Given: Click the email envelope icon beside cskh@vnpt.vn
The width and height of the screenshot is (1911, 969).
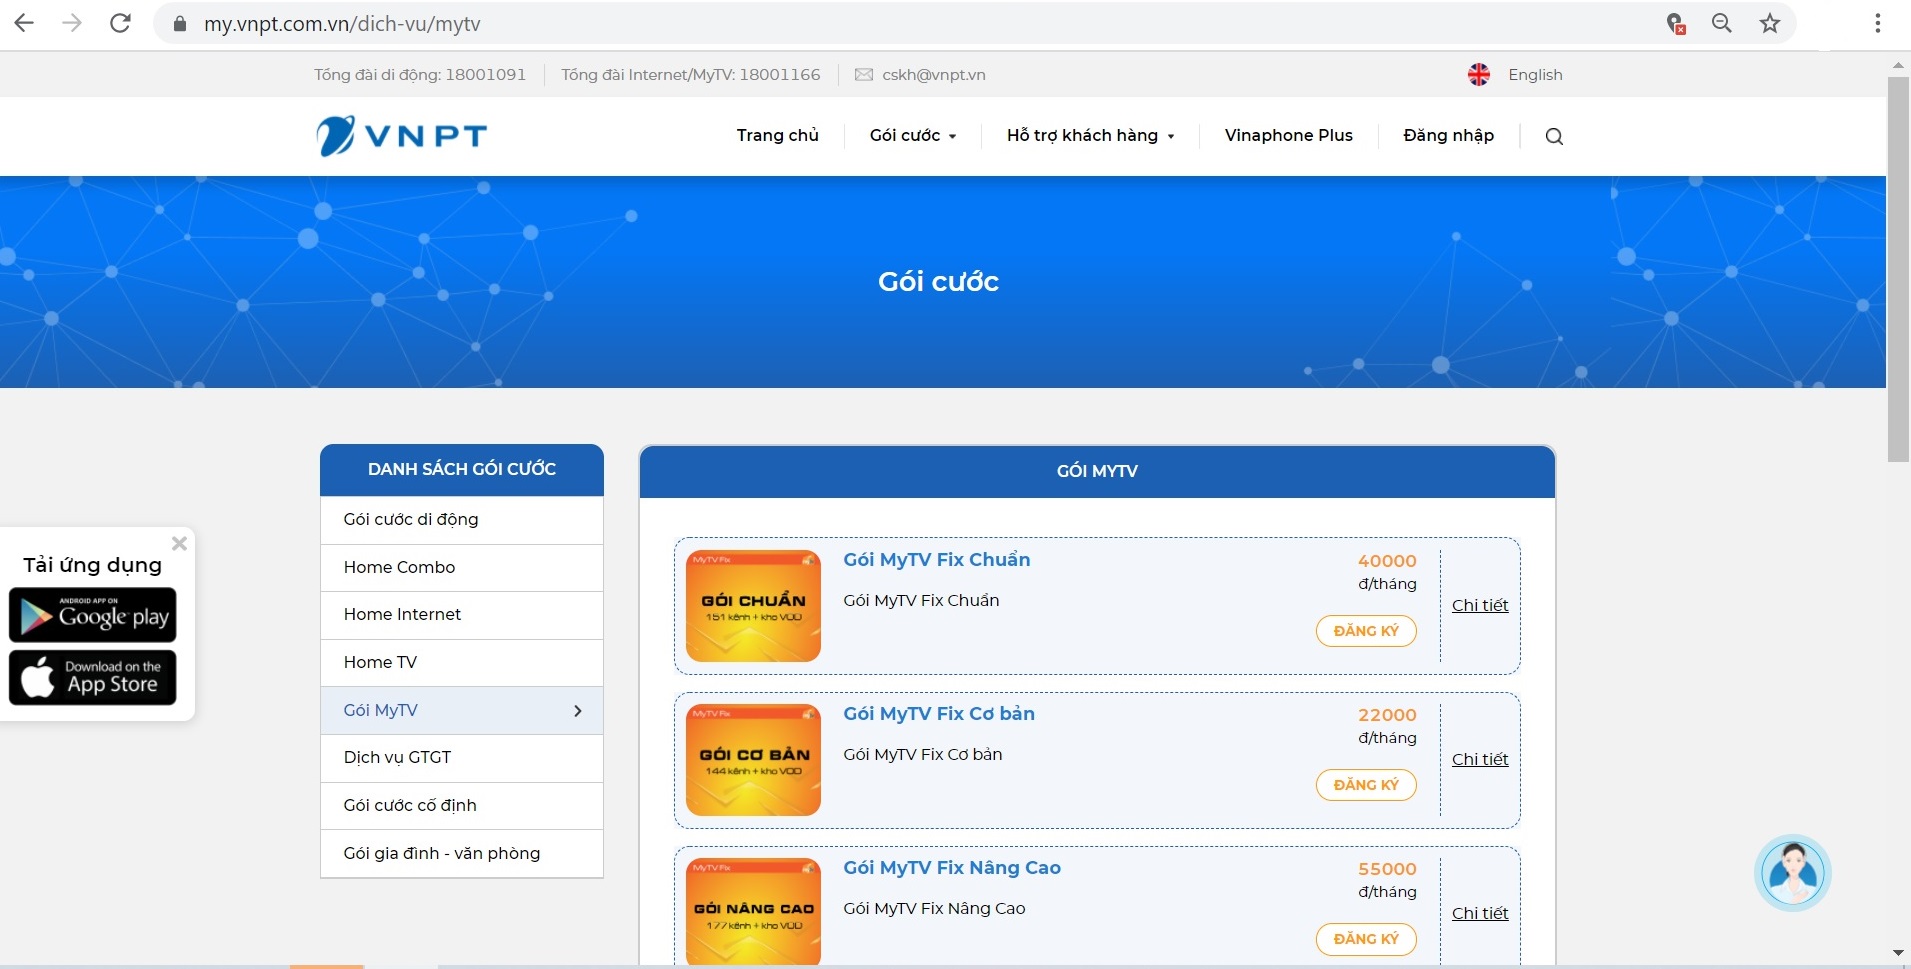Looking at the screenshot, I should click(x=862, y=73).
